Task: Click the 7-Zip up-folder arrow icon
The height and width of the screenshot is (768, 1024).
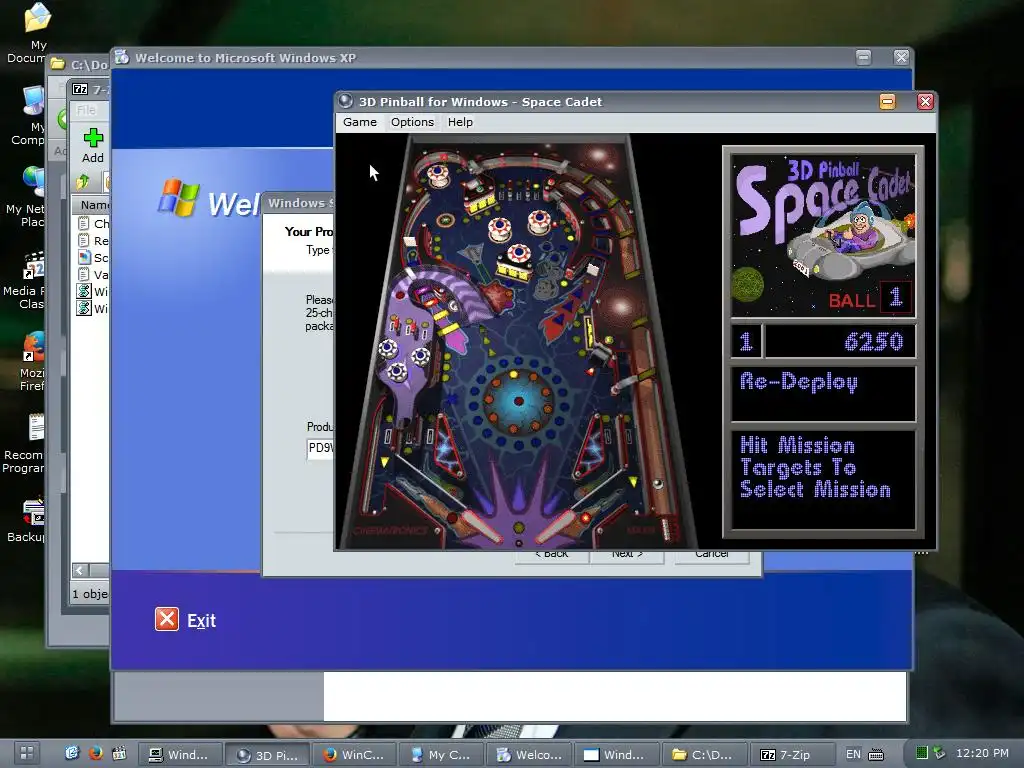Action: click(83, 182)
